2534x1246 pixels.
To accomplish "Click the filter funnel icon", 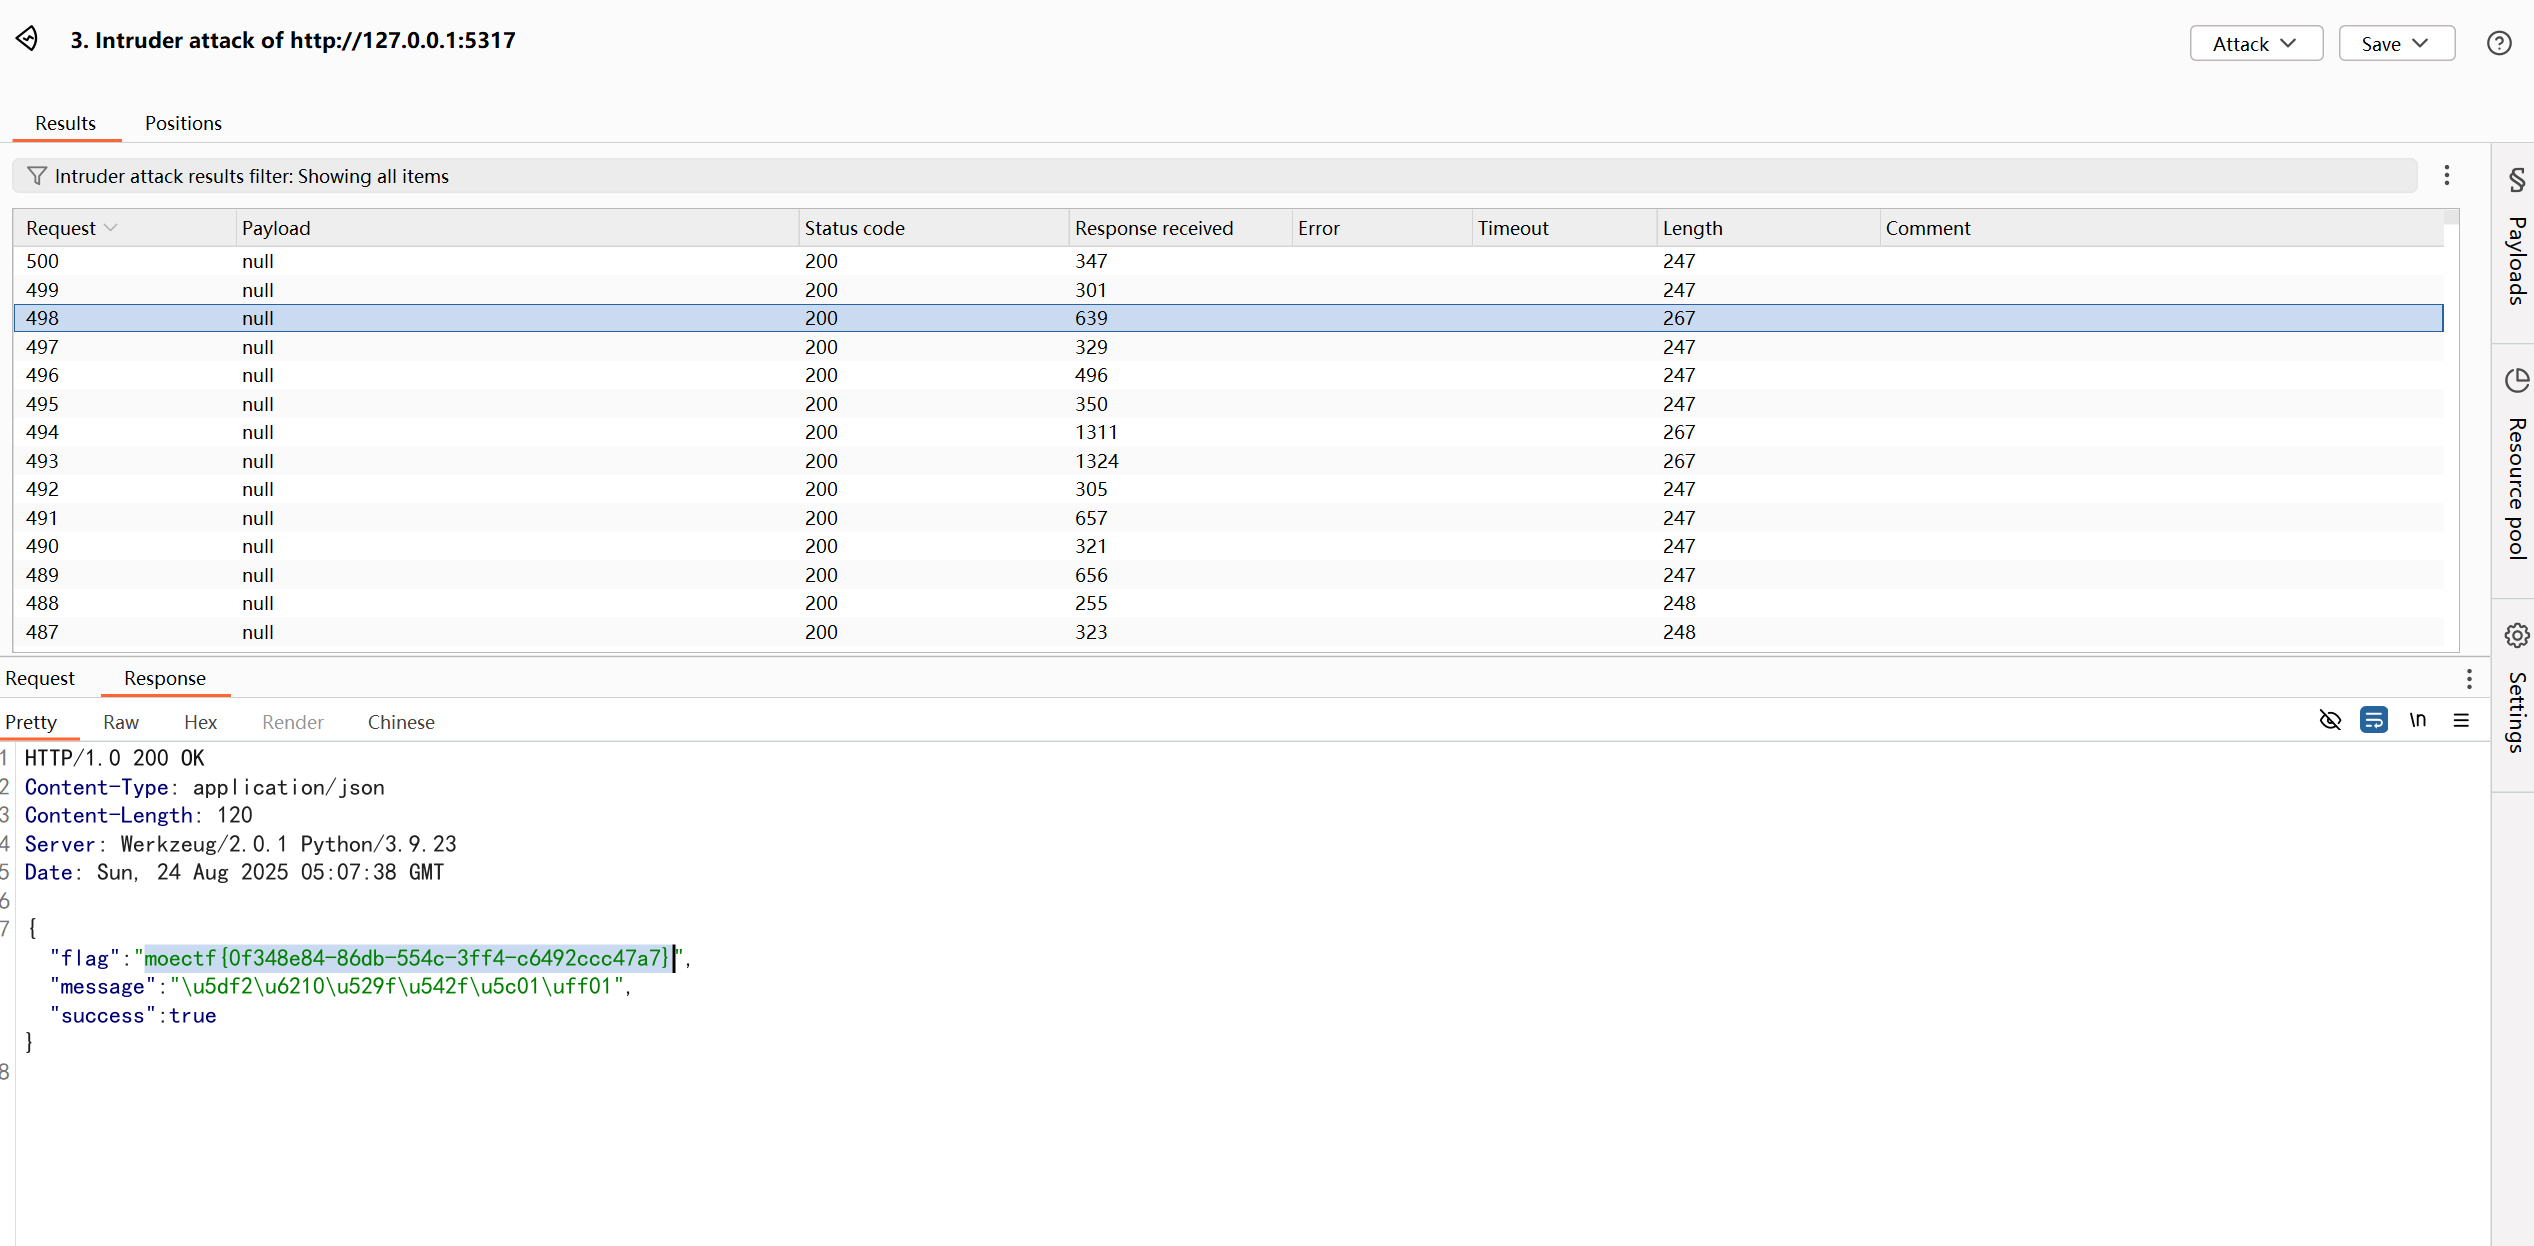I will point(37,176).
